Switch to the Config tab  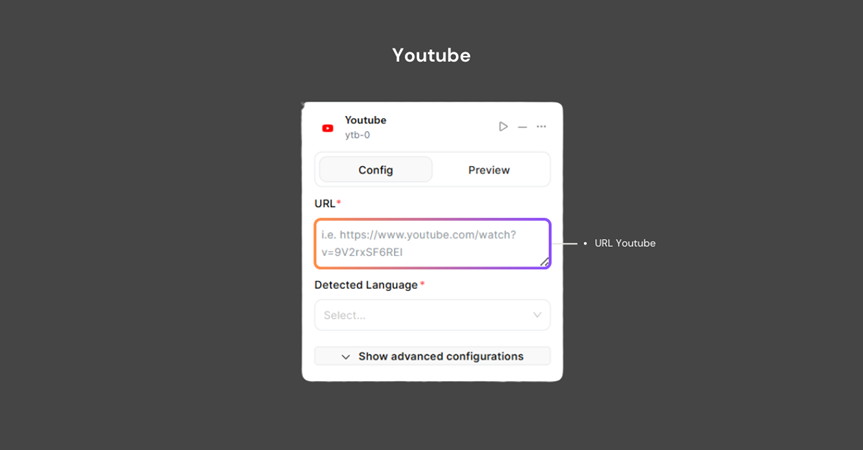pyautogui.click(x=376, y=170)
